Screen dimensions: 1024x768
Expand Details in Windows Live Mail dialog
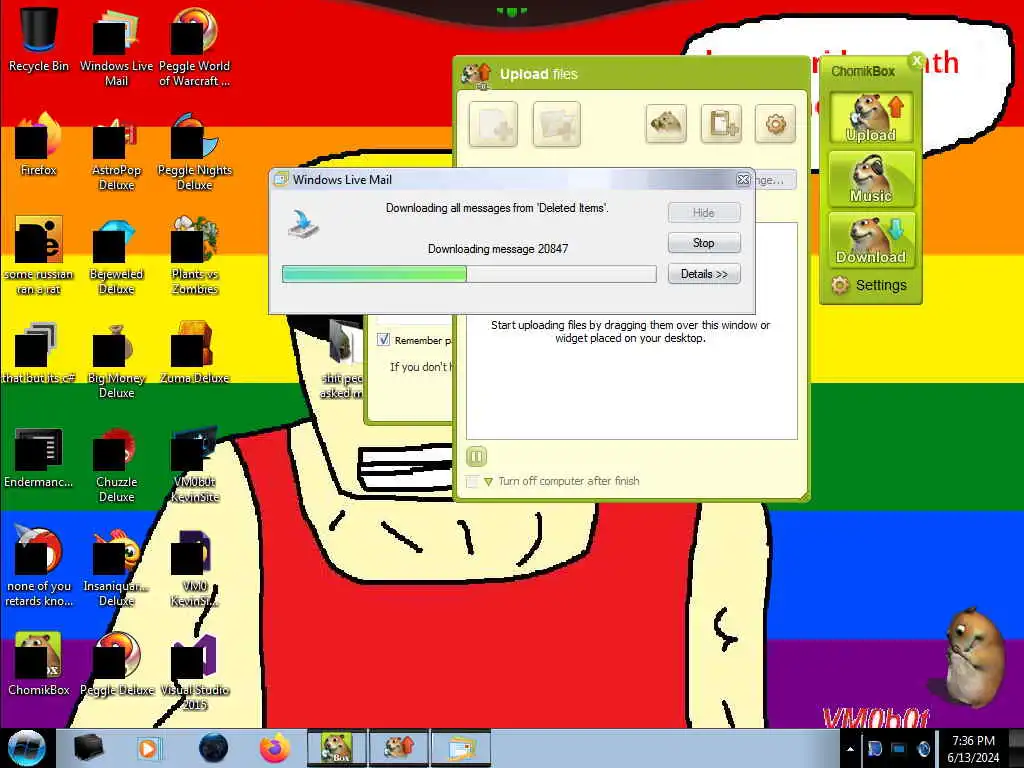(704, 274)
